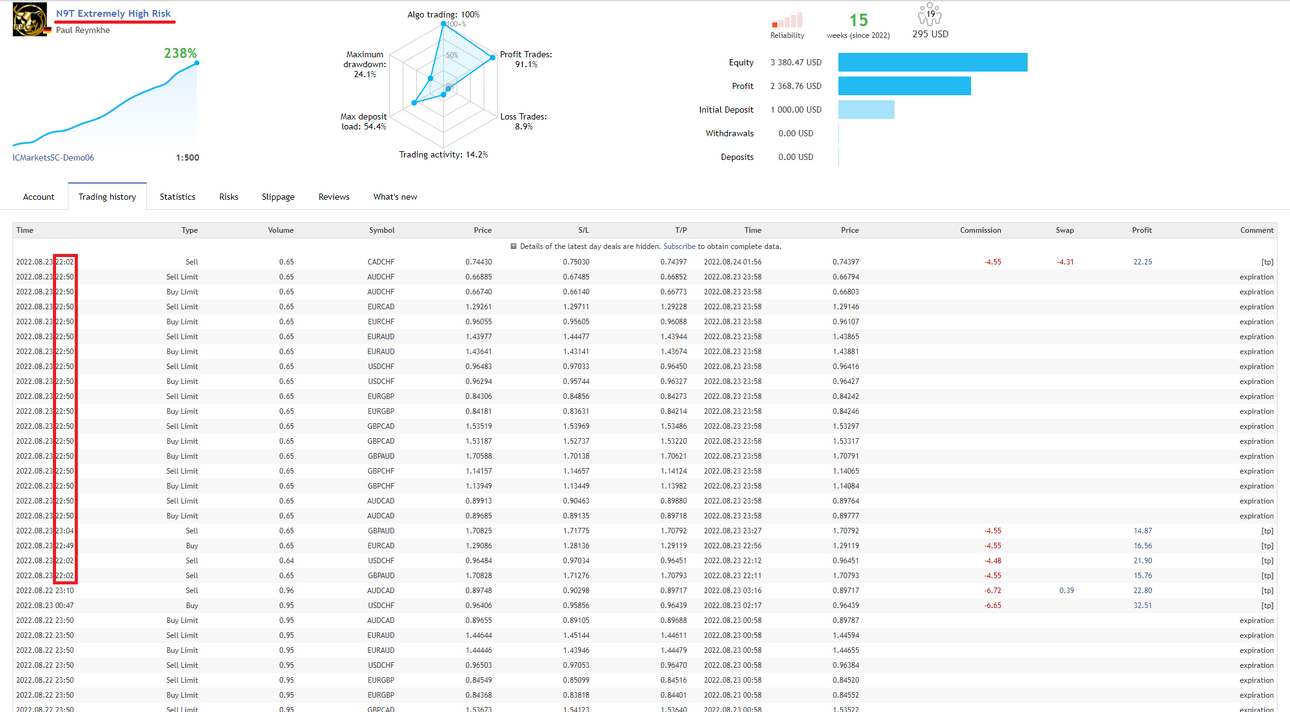Click the 295 USD subscription price
1290x712 pixels.
(x=930, y=34)
